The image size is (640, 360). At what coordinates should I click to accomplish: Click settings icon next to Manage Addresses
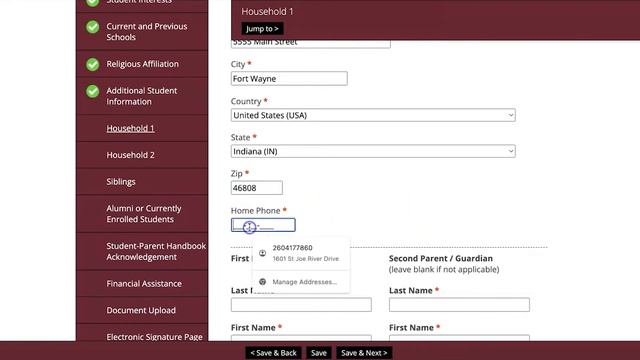[x=262, y=282]
